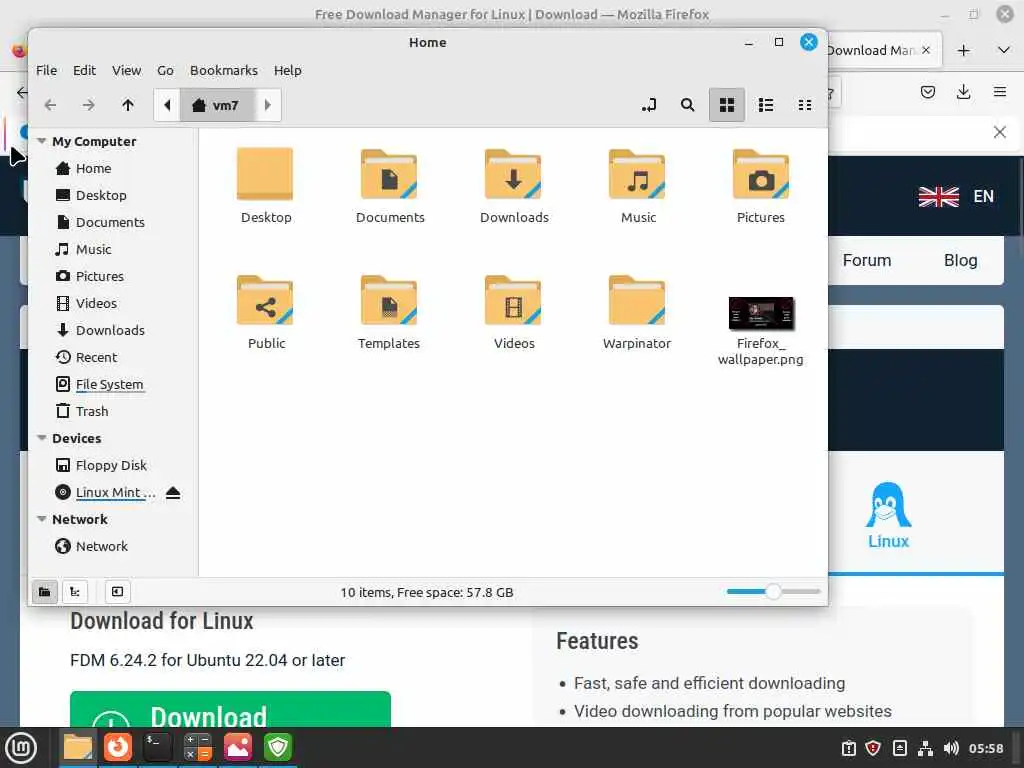Viewport: 1024px width, 768px height.
Task: Open the View menu
Action: (127, 71)
